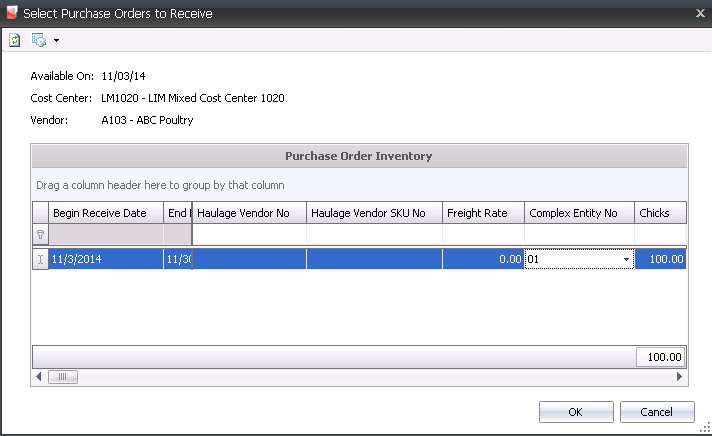Click the refresh icon in the toolbar

pos(15,40)
